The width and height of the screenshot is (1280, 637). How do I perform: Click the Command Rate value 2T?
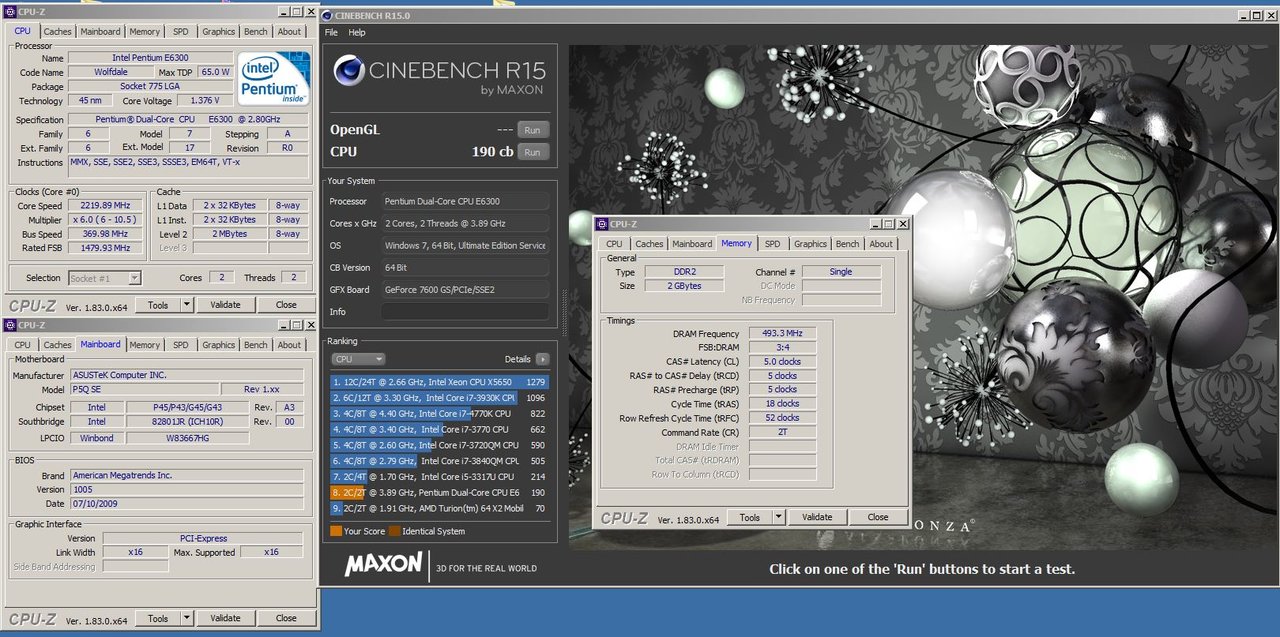[781, 432]
